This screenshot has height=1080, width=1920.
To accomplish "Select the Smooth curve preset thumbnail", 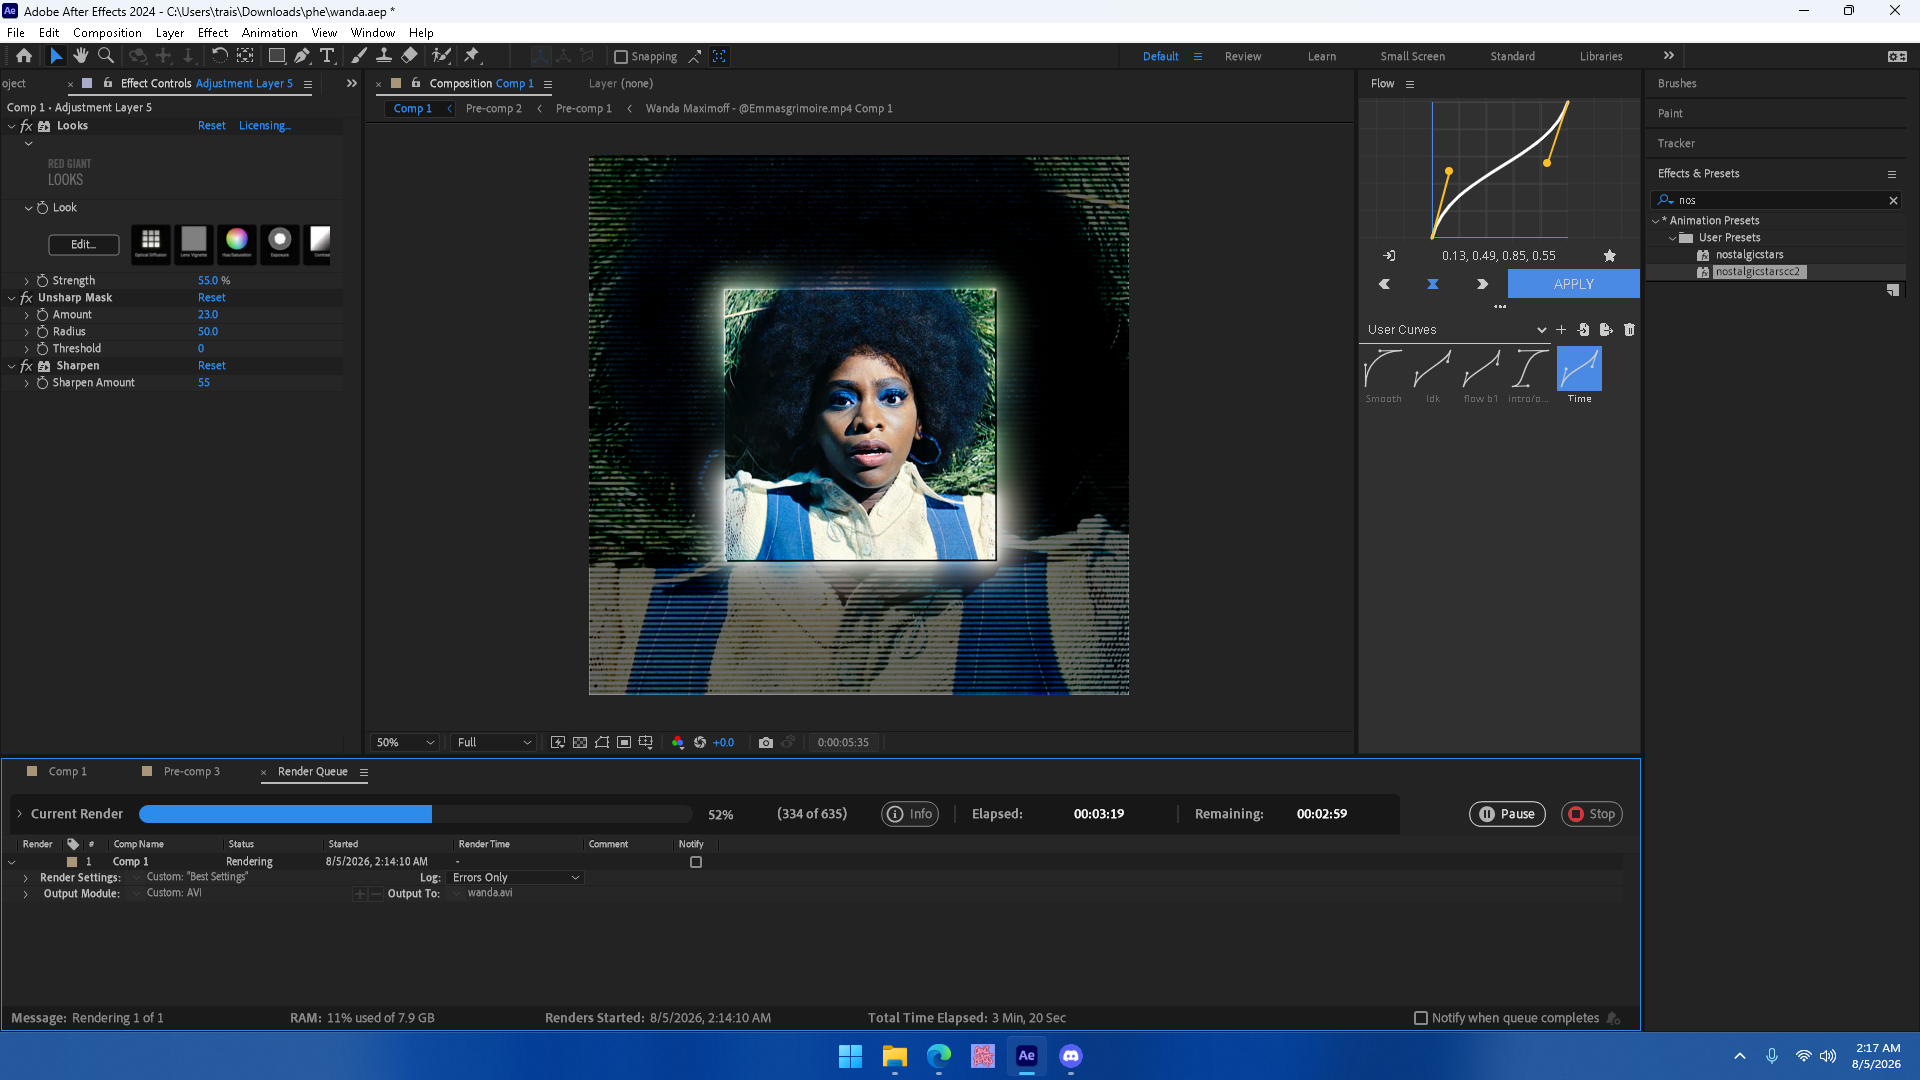I will tap(1383, 369).
